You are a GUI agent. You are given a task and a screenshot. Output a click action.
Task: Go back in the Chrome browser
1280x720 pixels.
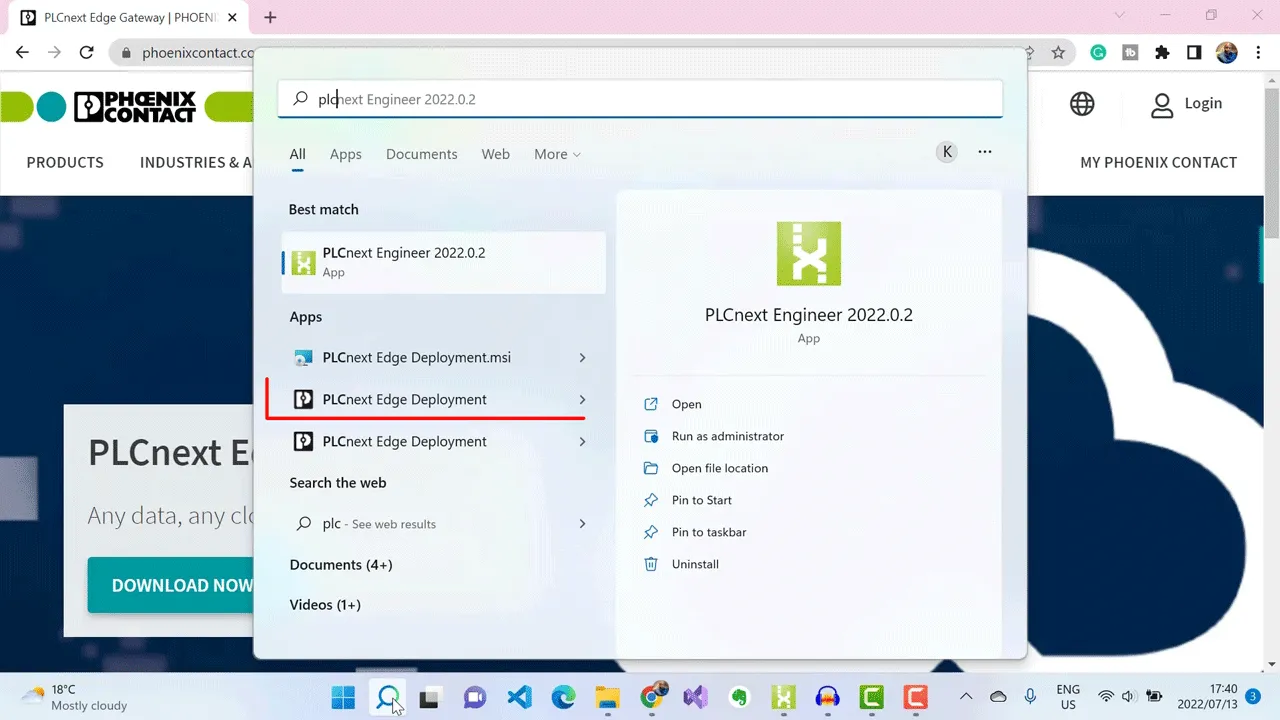click(22, 53)
